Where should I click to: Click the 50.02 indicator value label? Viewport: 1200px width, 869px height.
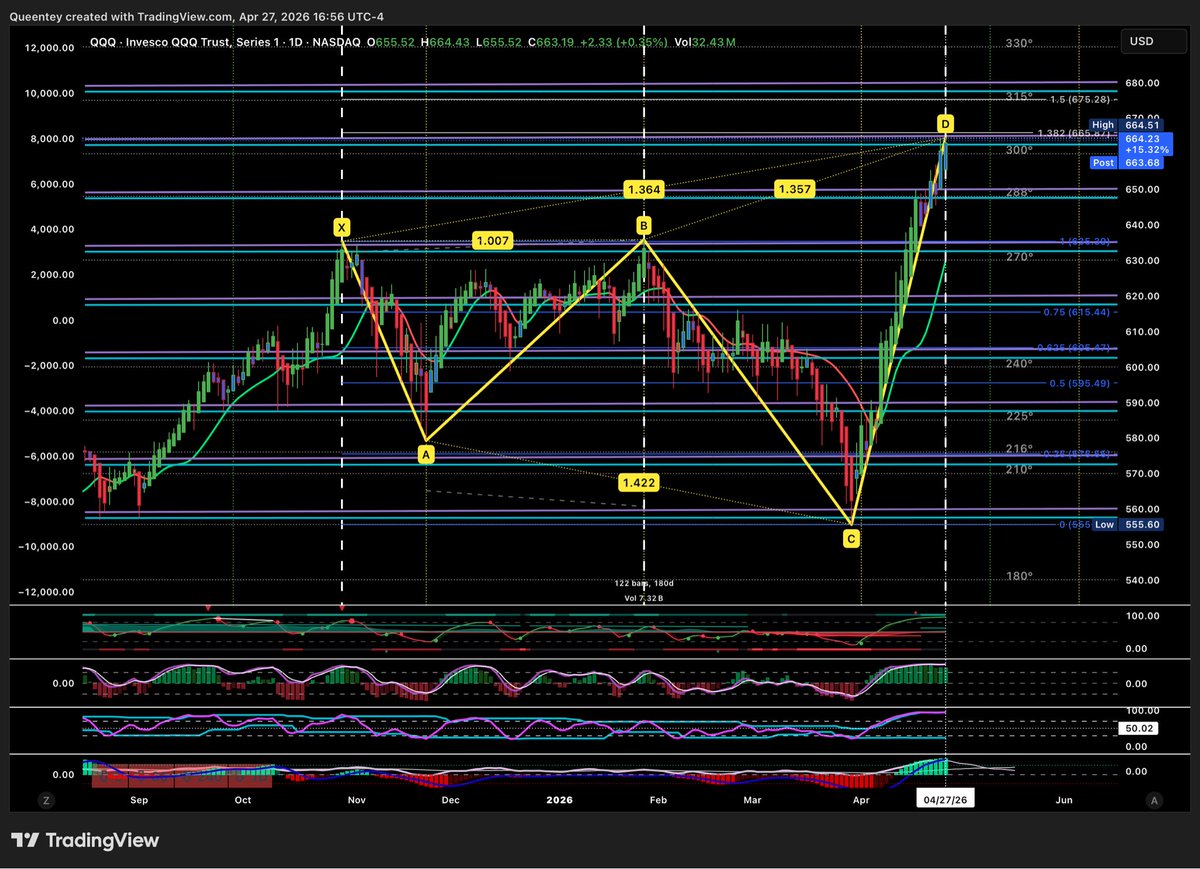pyautogui.click(x=1140, y=729)
